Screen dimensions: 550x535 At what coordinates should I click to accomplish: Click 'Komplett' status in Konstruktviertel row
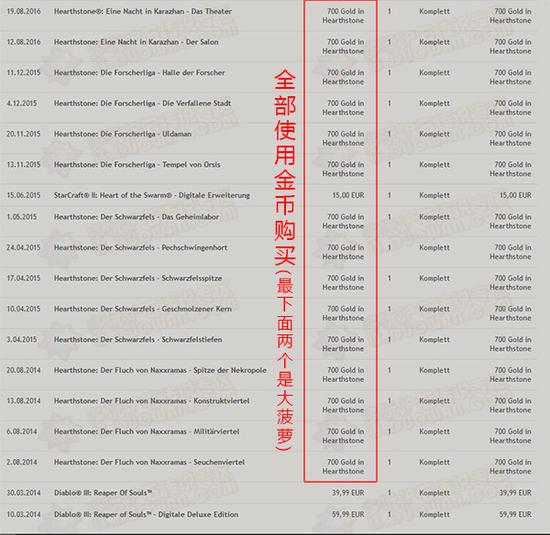[434, 401]
